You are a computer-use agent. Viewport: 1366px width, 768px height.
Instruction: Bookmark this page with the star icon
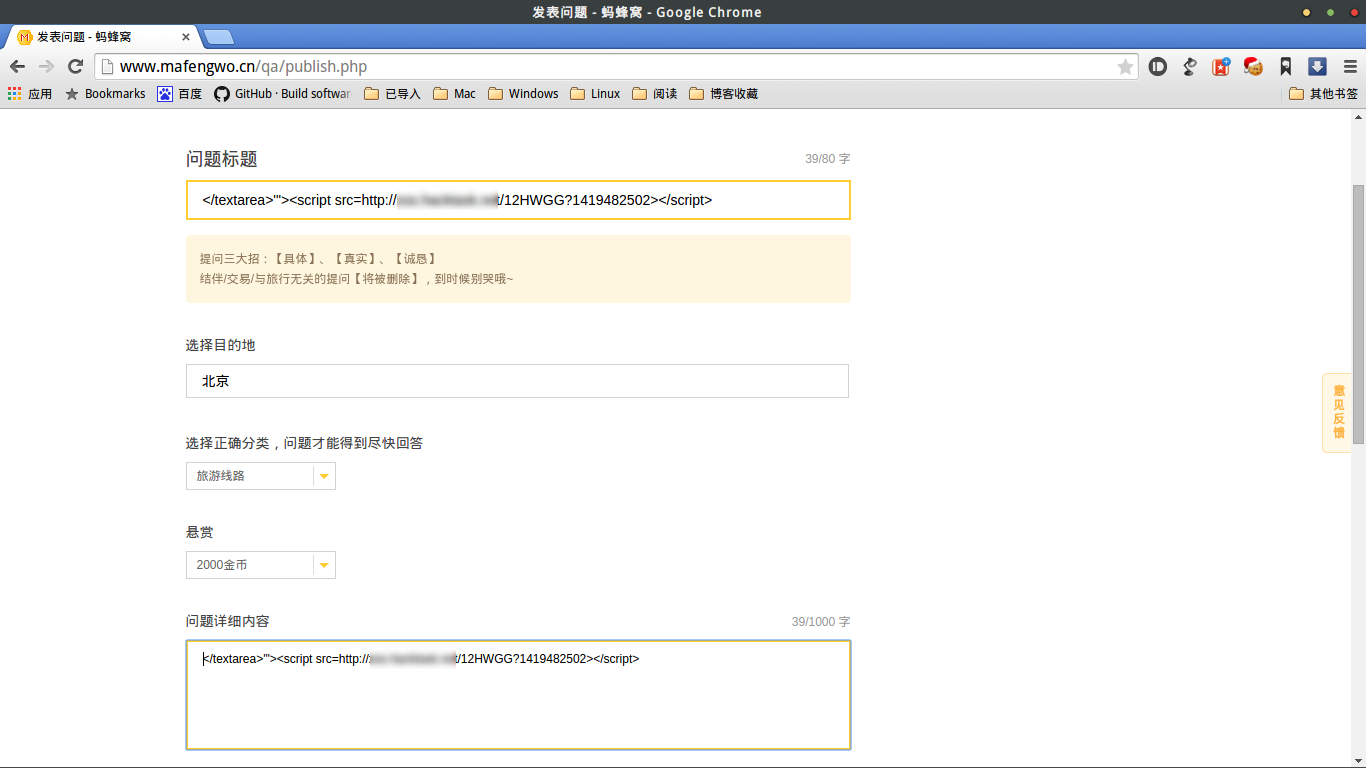[1125, 67]
